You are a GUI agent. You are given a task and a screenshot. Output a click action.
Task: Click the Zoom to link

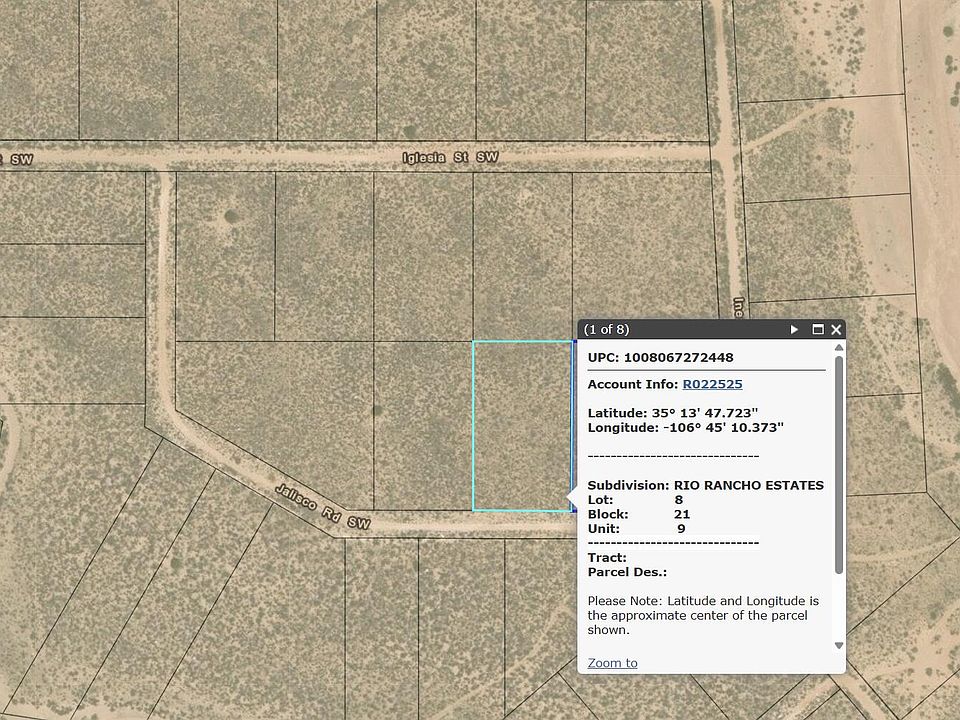[613, 662]
